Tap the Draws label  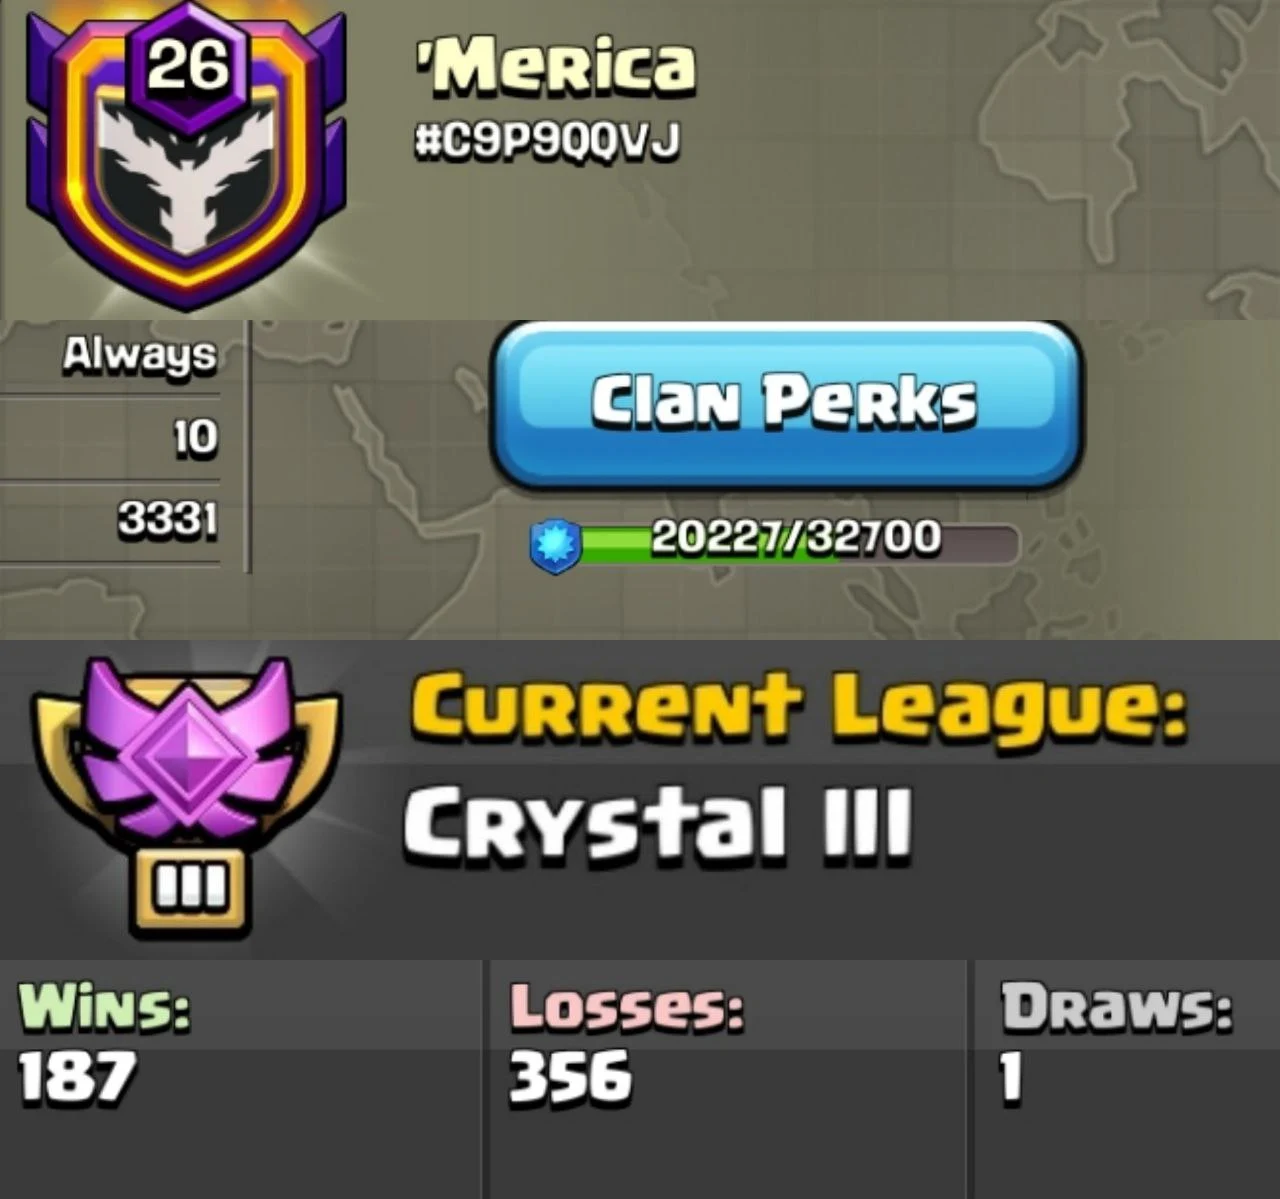pos(1117,1006)
